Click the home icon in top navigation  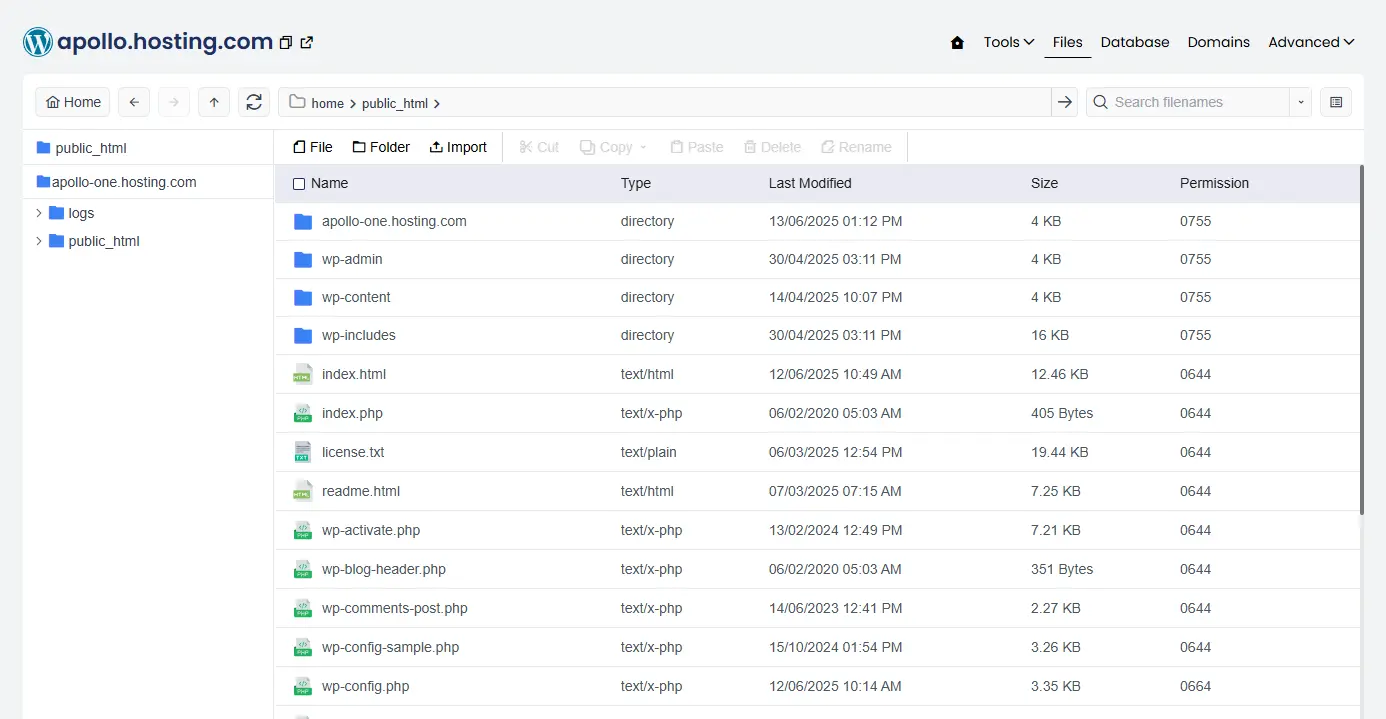coord(957,43)
